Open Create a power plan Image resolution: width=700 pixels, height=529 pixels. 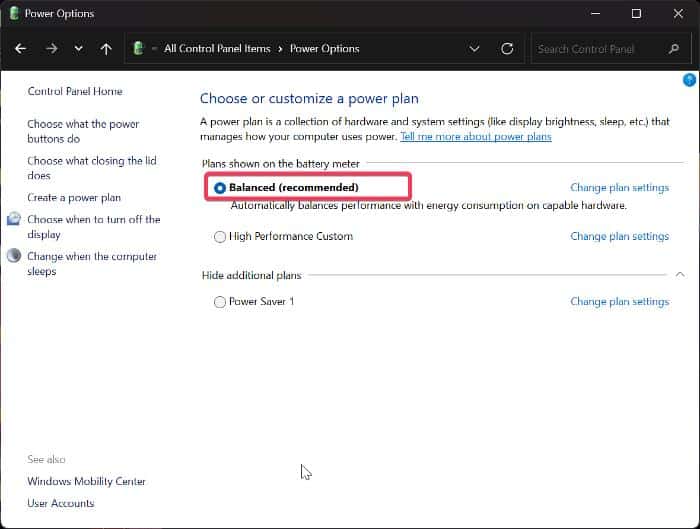coord(74,197)
